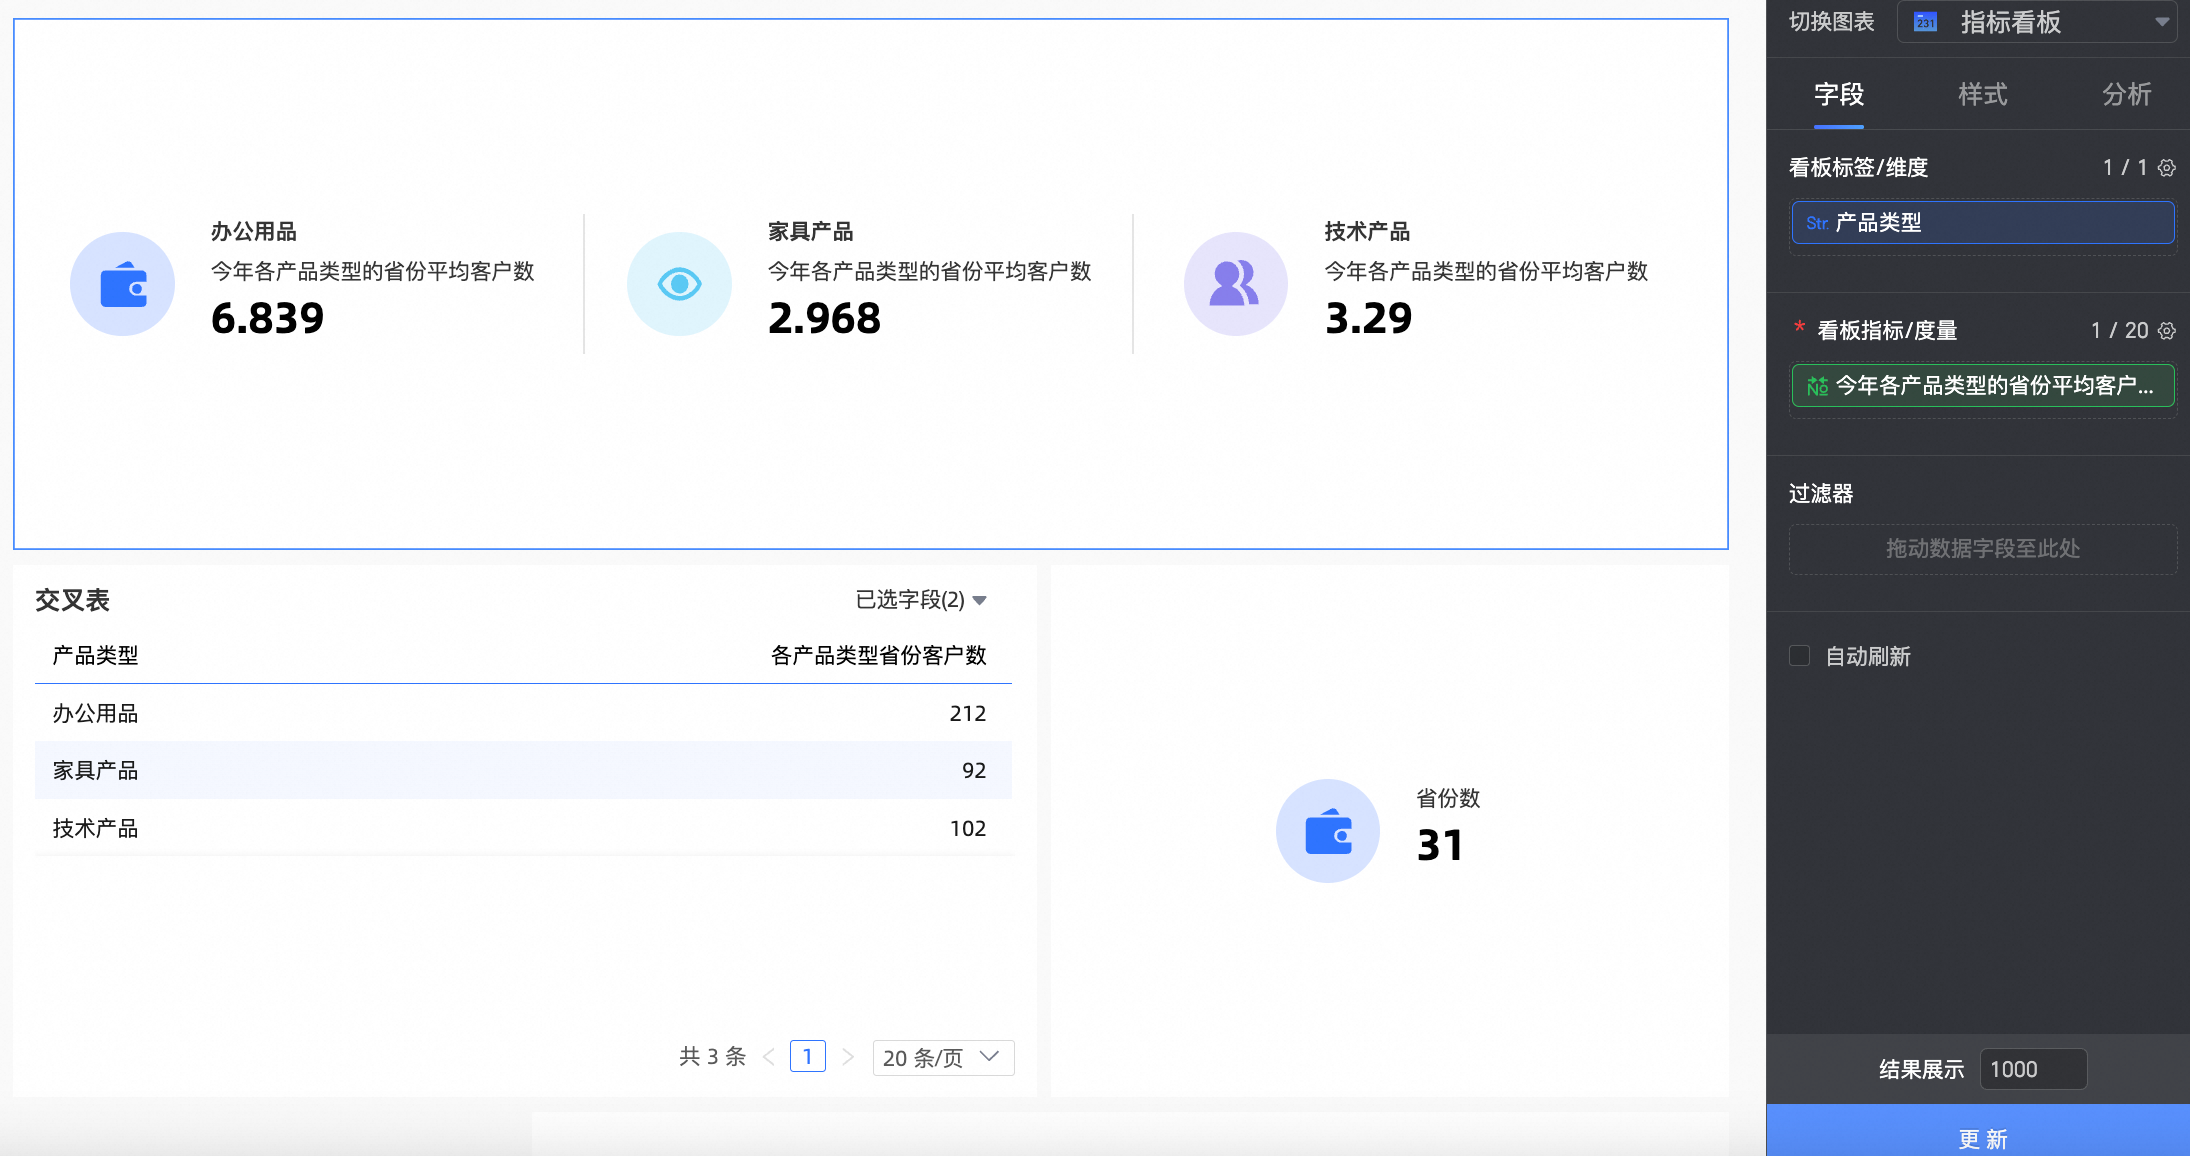Switch to the 样式 tab

pos(1982,95)
